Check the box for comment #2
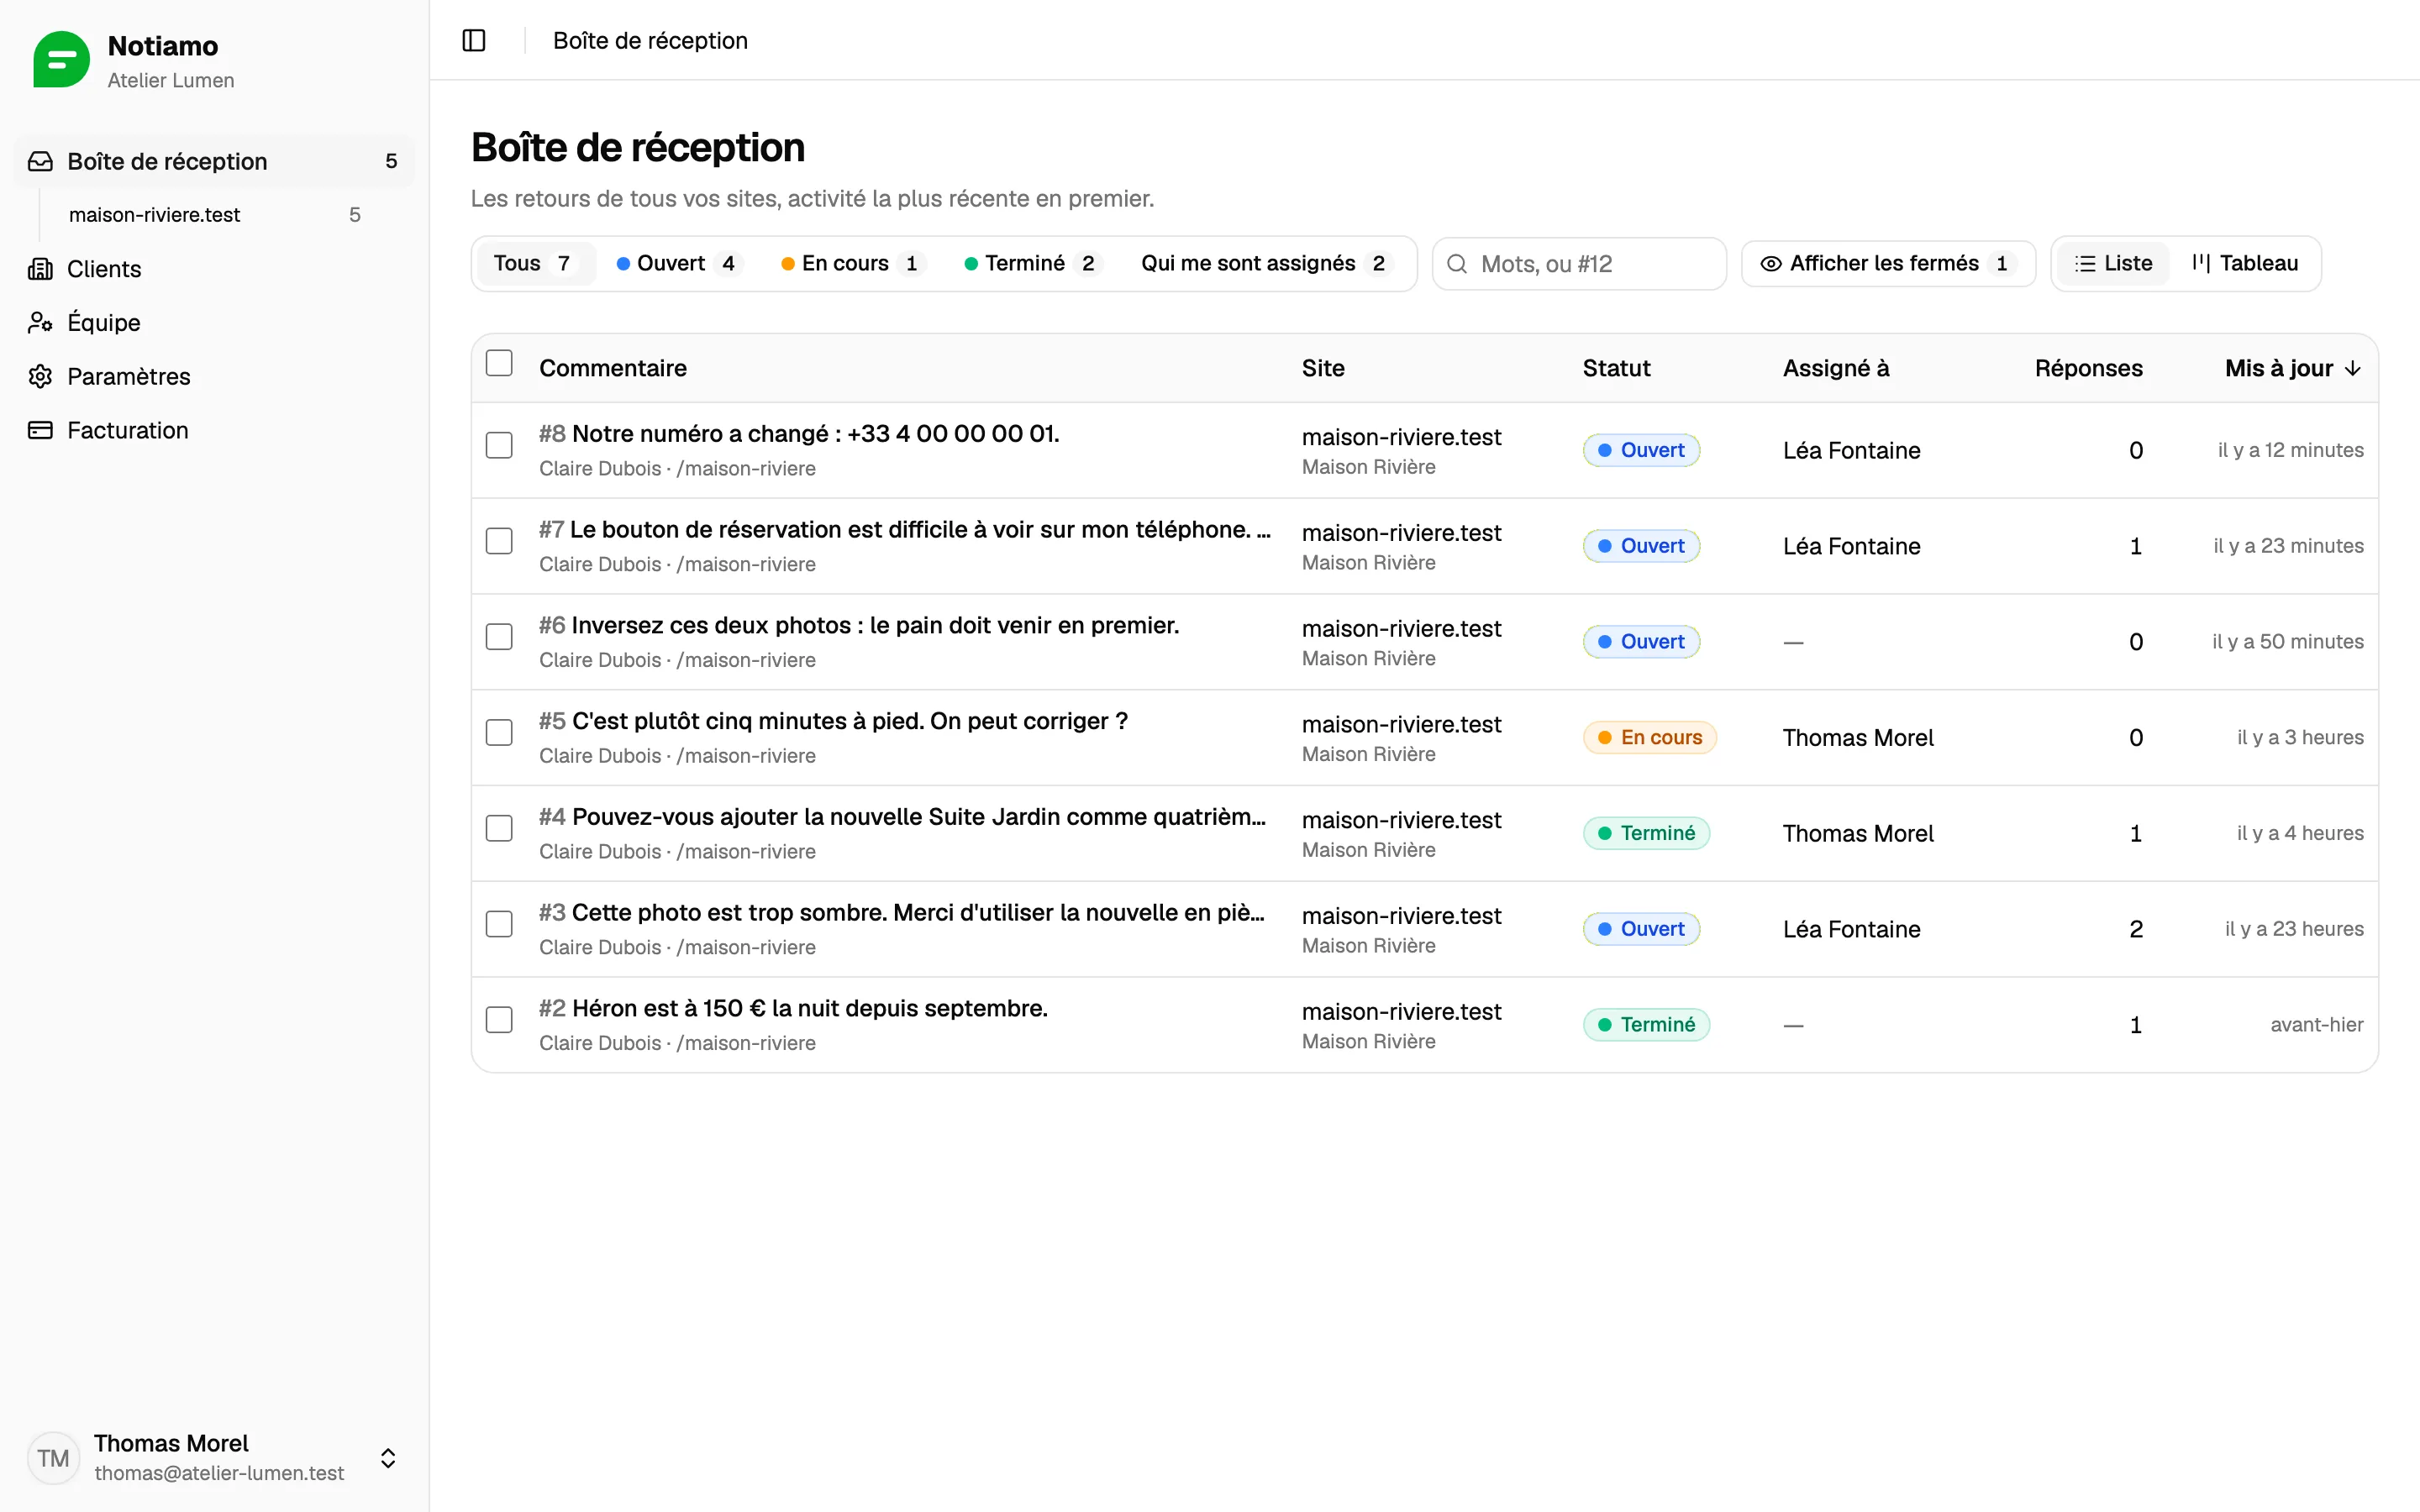Image resolution: width=2420 pixels, height=1512 pixels. (x=499, y=1020)
